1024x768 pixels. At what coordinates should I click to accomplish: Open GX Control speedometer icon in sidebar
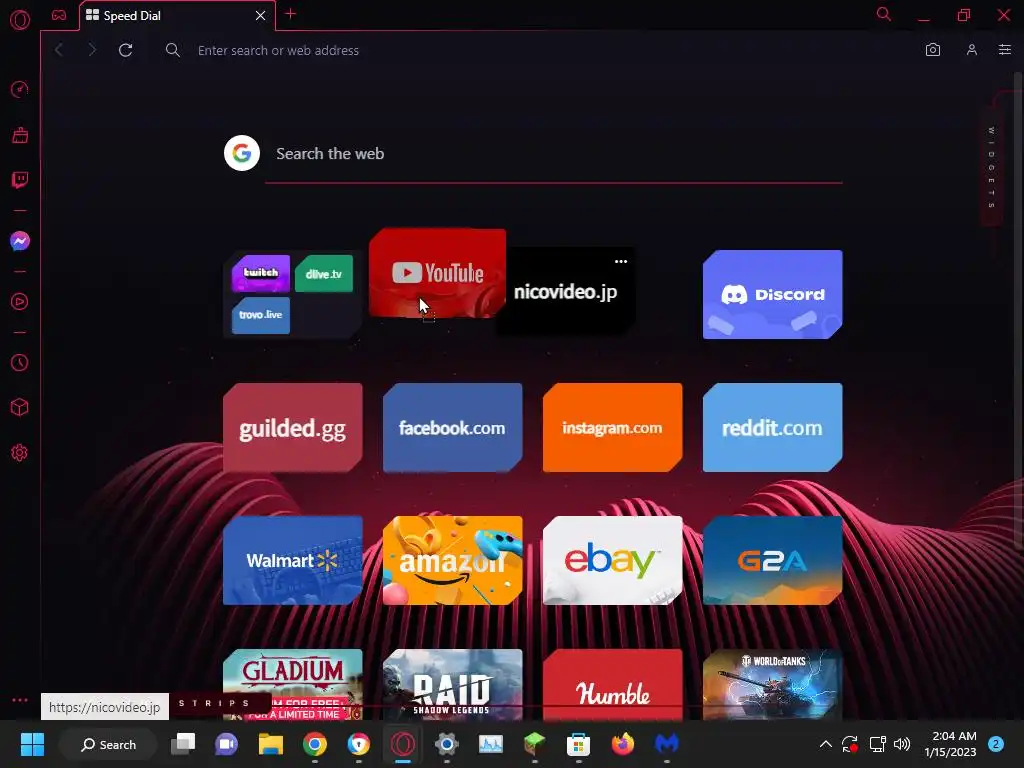(x=20, y=89)
